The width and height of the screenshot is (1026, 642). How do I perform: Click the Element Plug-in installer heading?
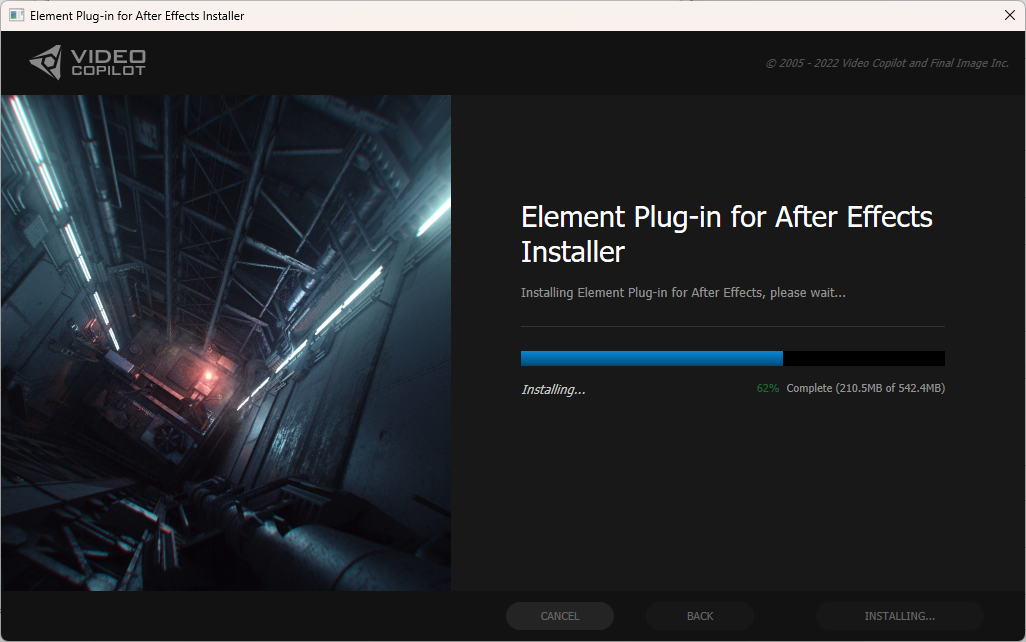(726, 234)
